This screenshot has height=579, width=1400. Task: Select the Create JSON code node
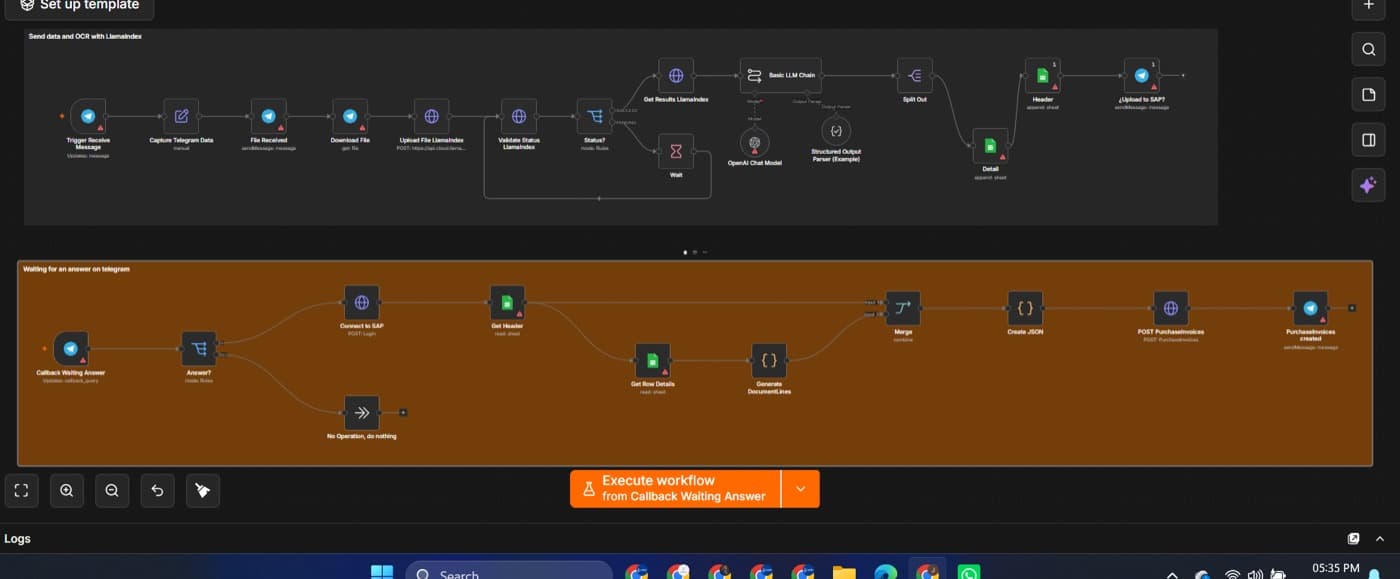pyautogui.click(x=1025, y=308)
